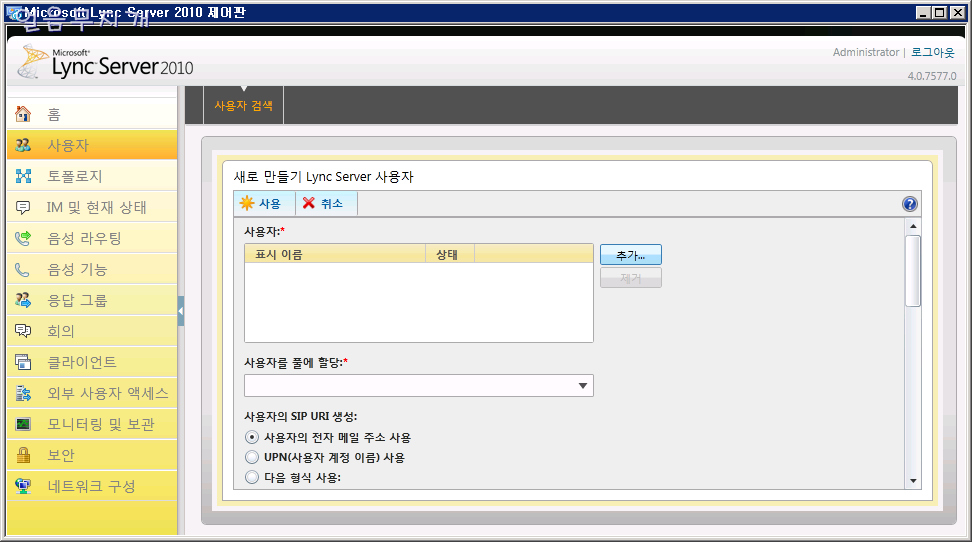
Task: Click the Conferencing chat bubbles icon
Action: click(23, 331)
